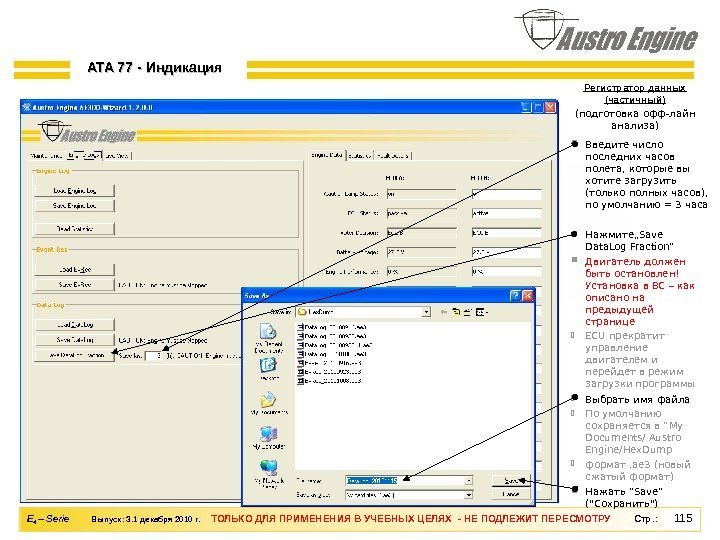Click ECU B status field showing active

(506, 214)
